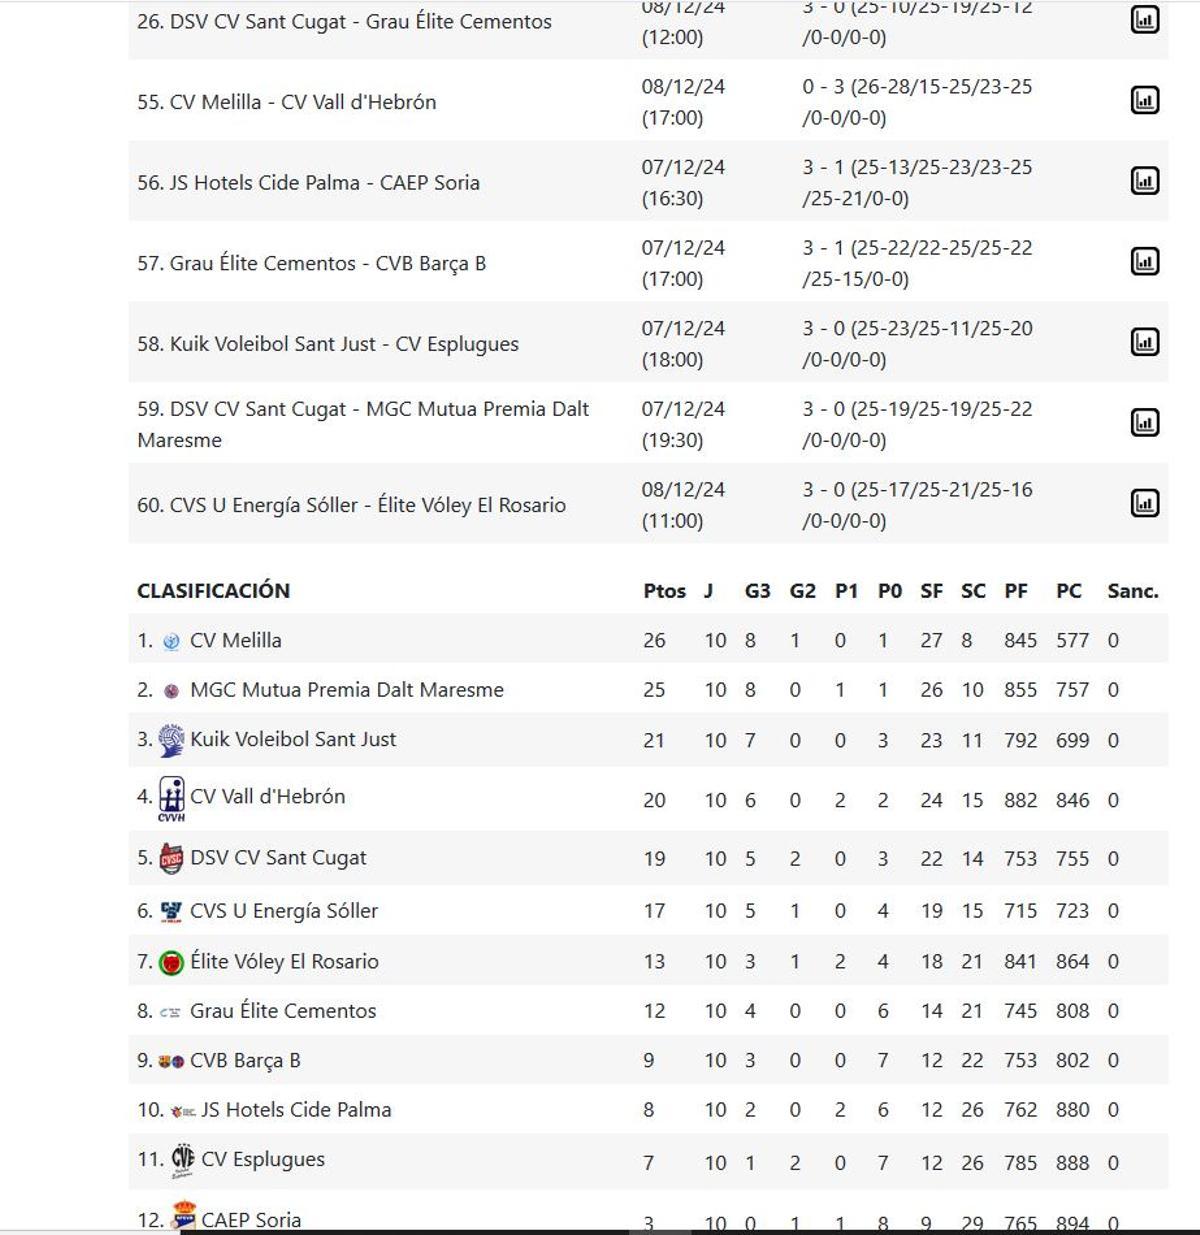Screen dimensions: 1200x1235
Task: Open the MGC Mutua Premia Dalt Maresme team page
Action: (345, 689)
